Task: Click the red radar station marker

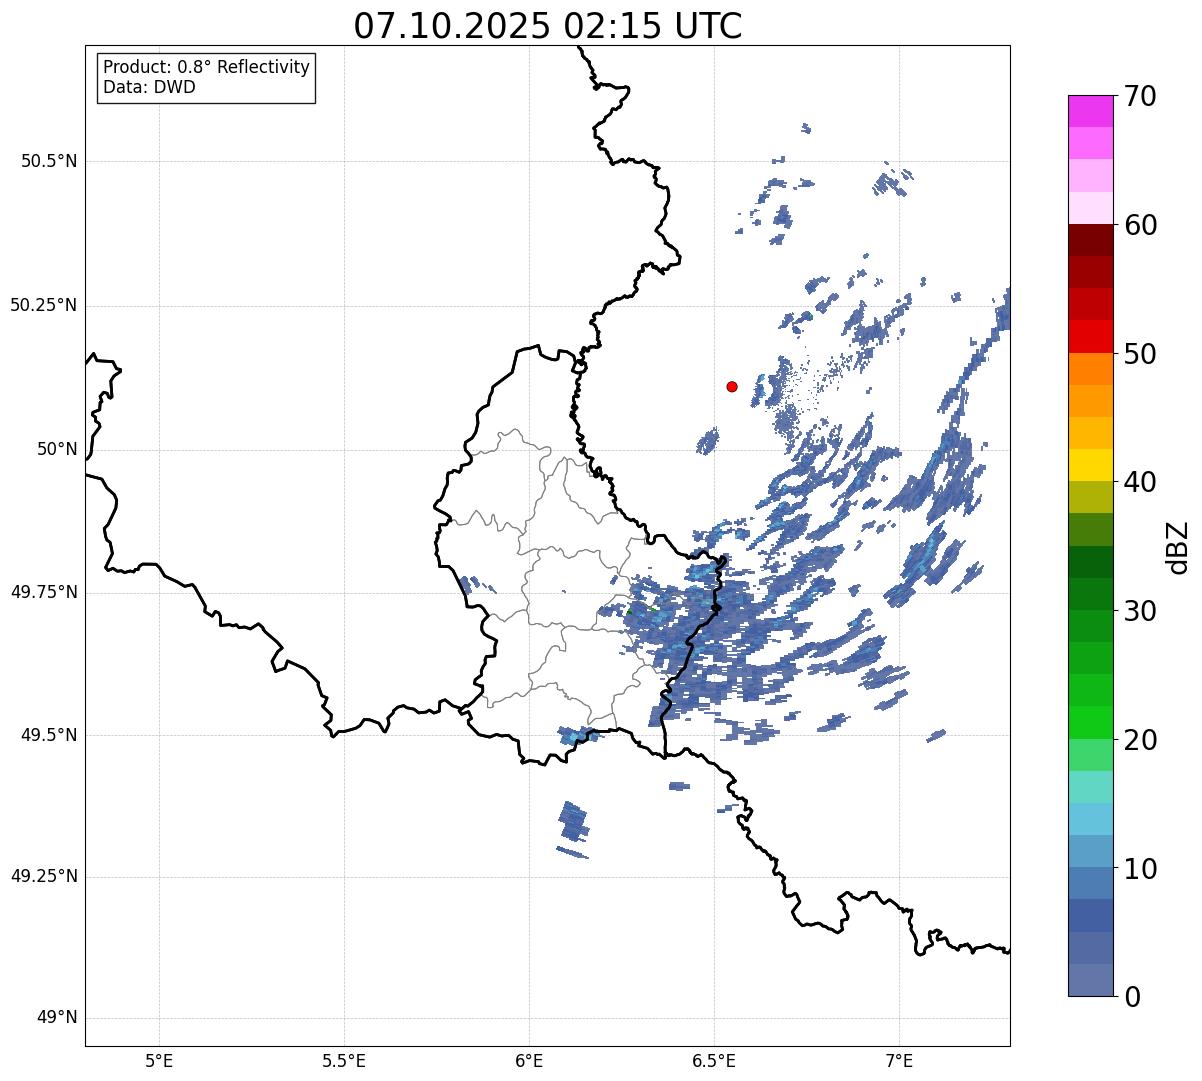Action: pos(732,386)
